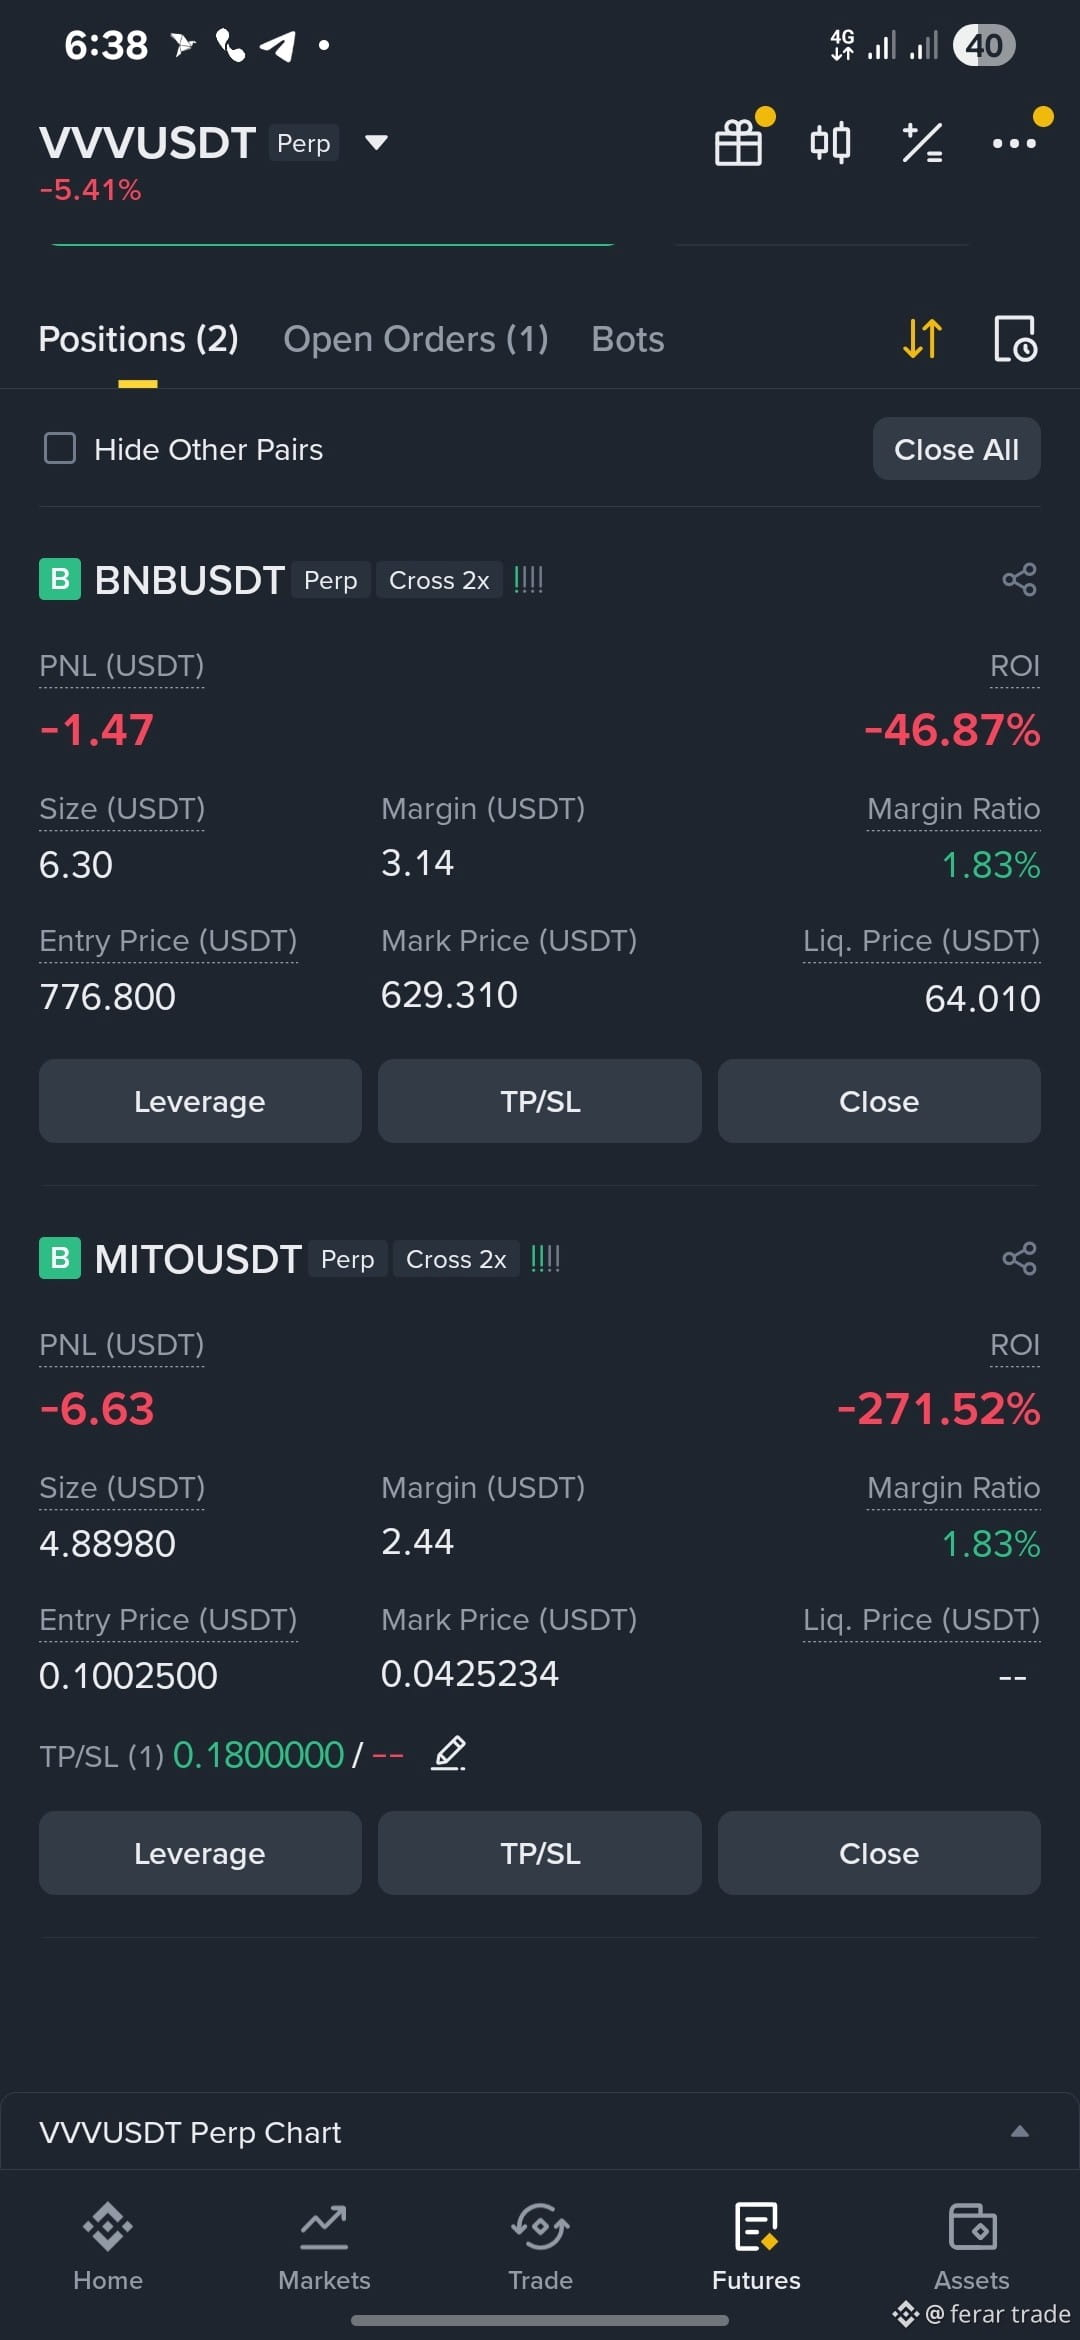Open the candlestick chart icon
This screenshot has width=1080, height=2340.
tap(830, 143)
